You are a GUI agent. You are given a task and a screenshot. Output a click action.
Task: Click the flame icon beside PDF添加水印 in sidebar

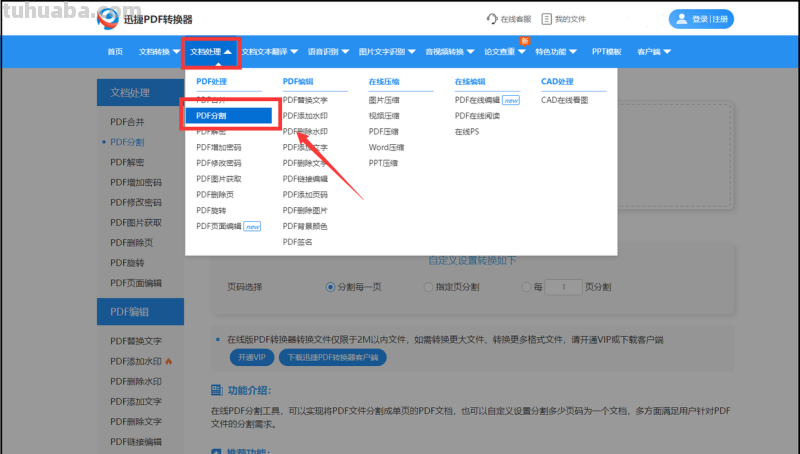click(168, 361)
